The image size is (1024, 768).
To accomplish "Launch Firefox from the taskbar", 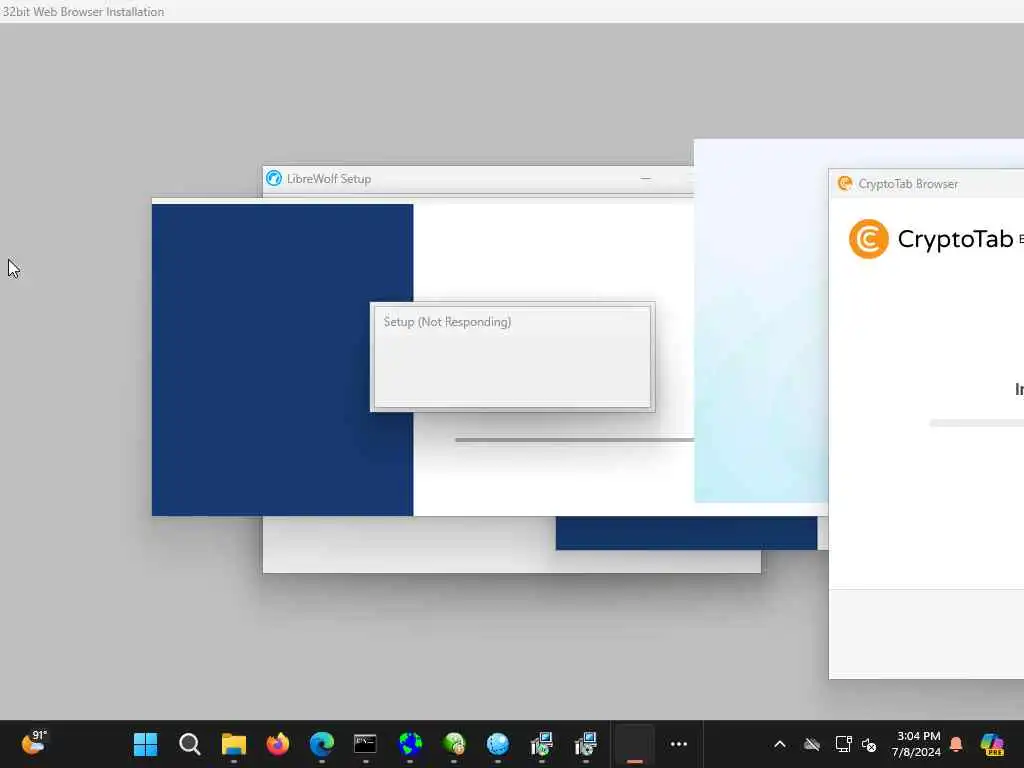I will click(x=278, y=744).
